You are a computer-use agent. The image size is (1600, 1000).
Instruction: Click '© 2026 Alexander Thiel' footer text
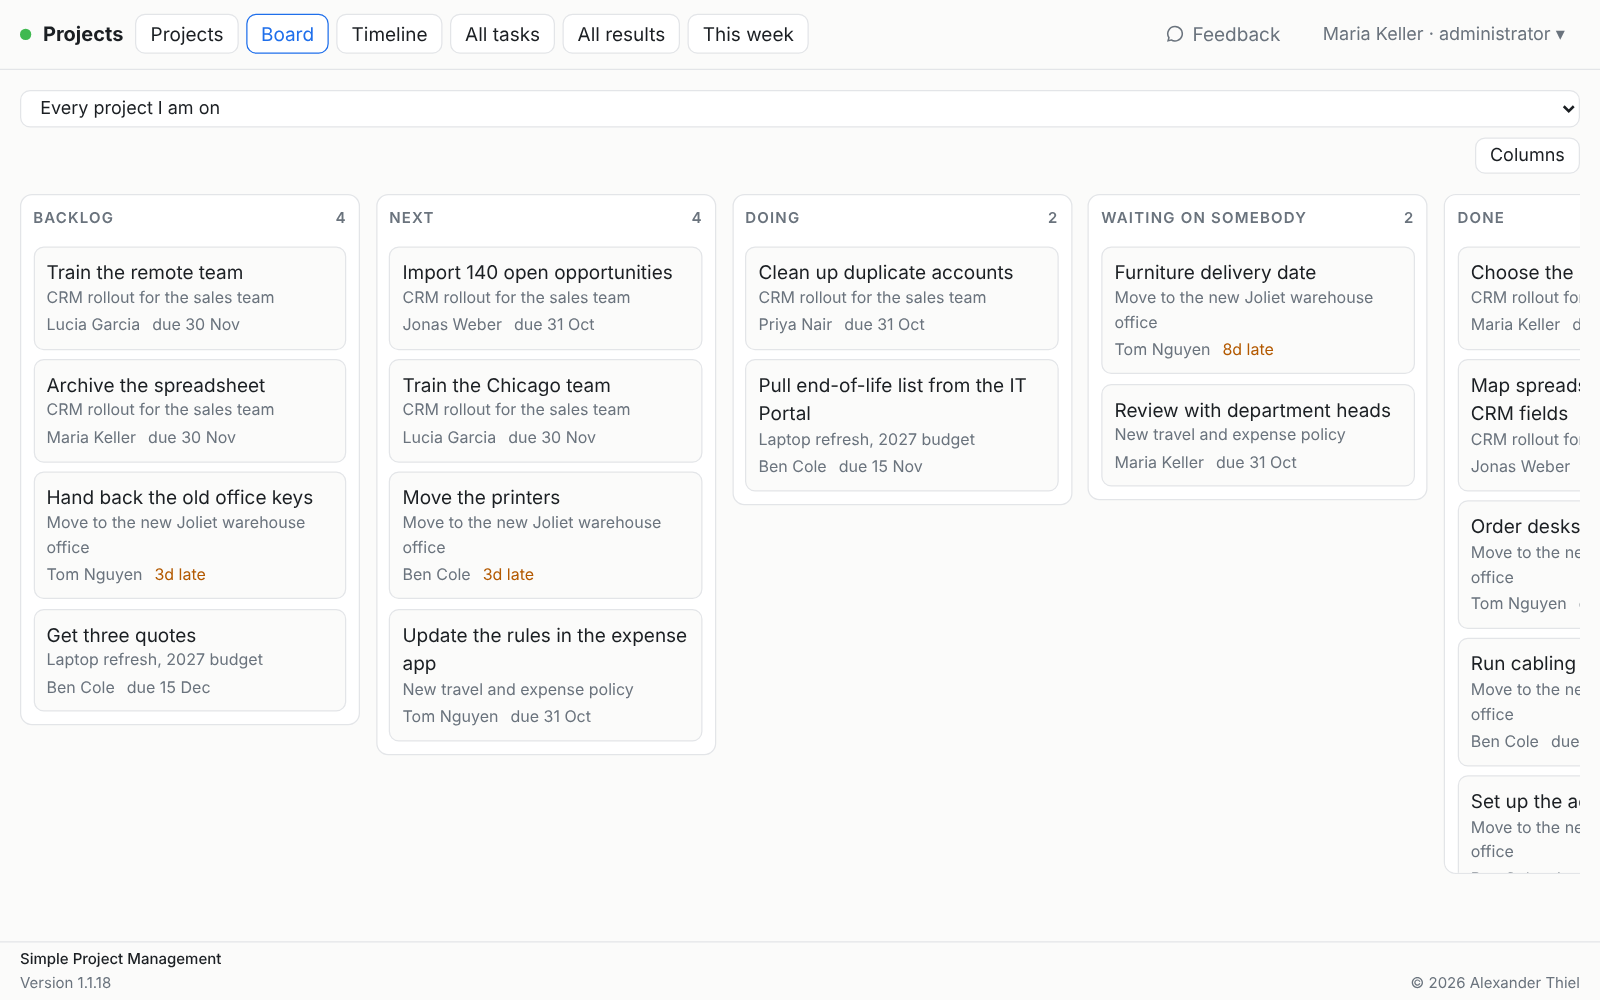(1495, 983)
